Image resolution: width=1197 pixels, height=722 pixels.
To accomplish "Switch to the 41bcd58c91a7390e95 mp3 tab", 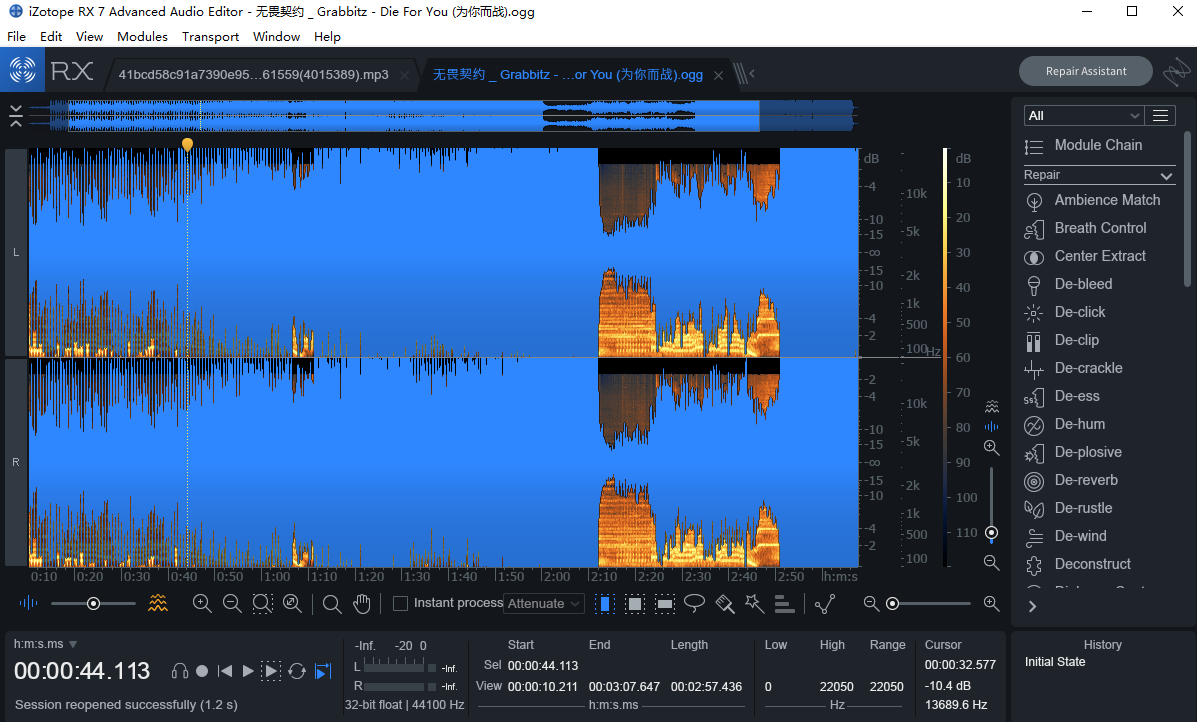I will 253,74.
